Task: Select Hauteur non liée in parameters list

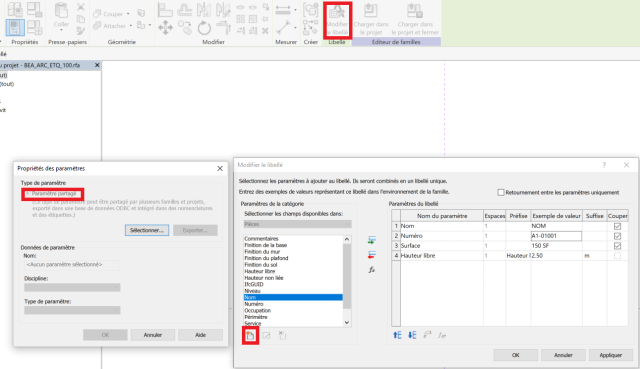Action: tap(264, 278)
